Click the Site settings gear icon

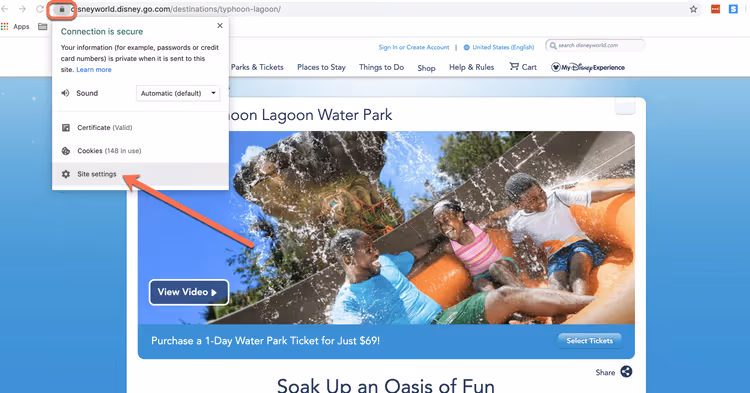66,174
